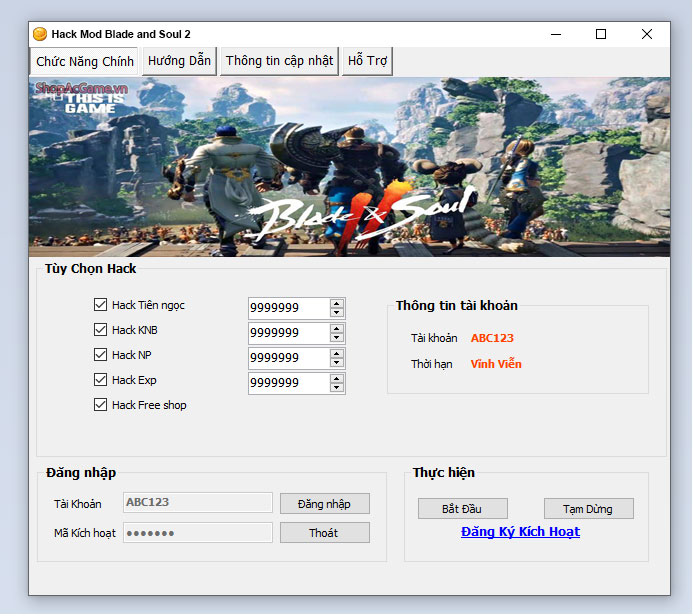693x616 pixels.
Task: Increase the Hack NP value with up arrow
Action: point(337,354)
